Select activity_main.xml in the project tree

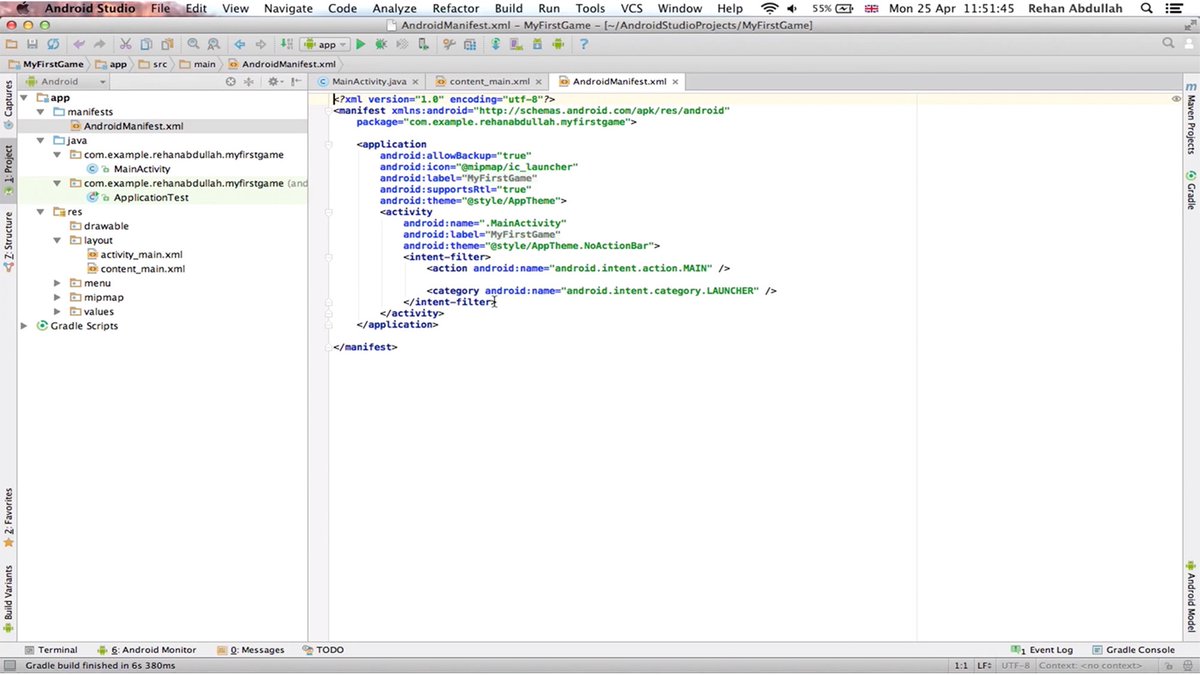click(x=141, y=255)
